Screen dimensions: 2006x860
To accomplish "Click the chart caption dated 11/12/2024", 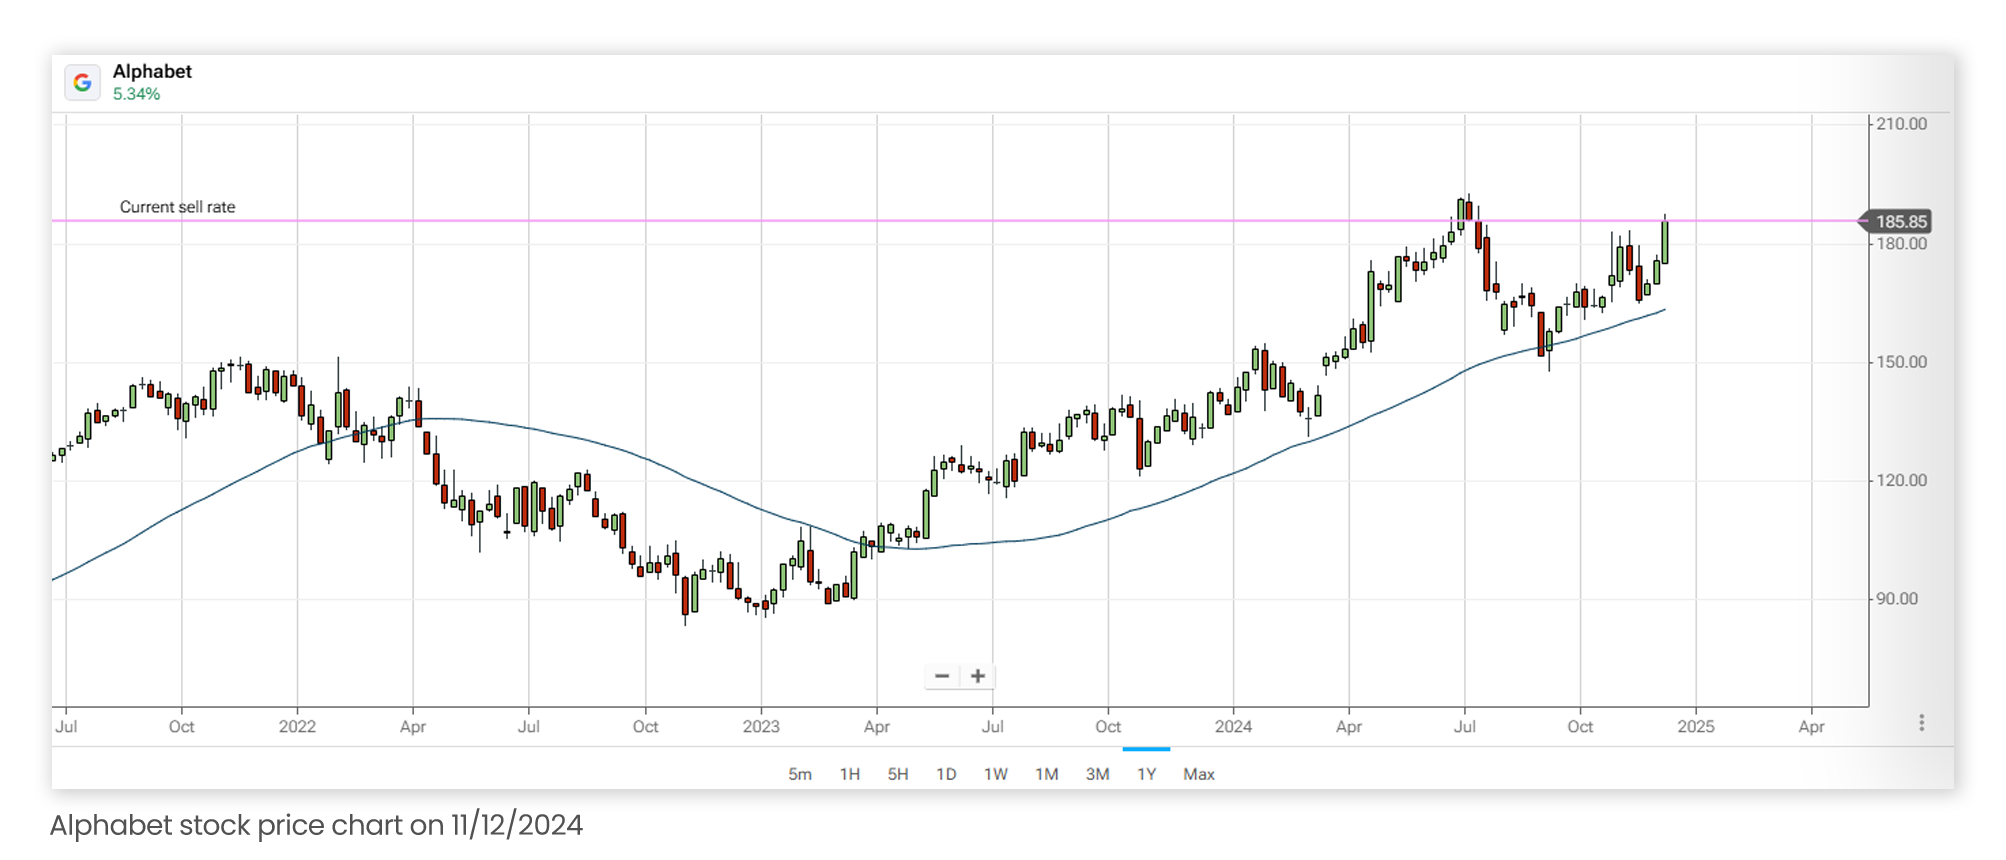I will point(316,825).
